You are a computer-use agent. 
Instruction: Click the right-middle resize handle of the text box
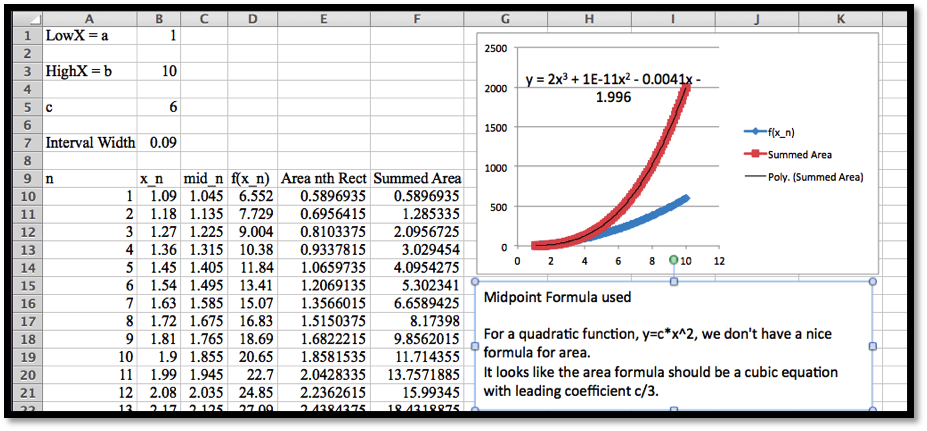click(x=874, y=346)
